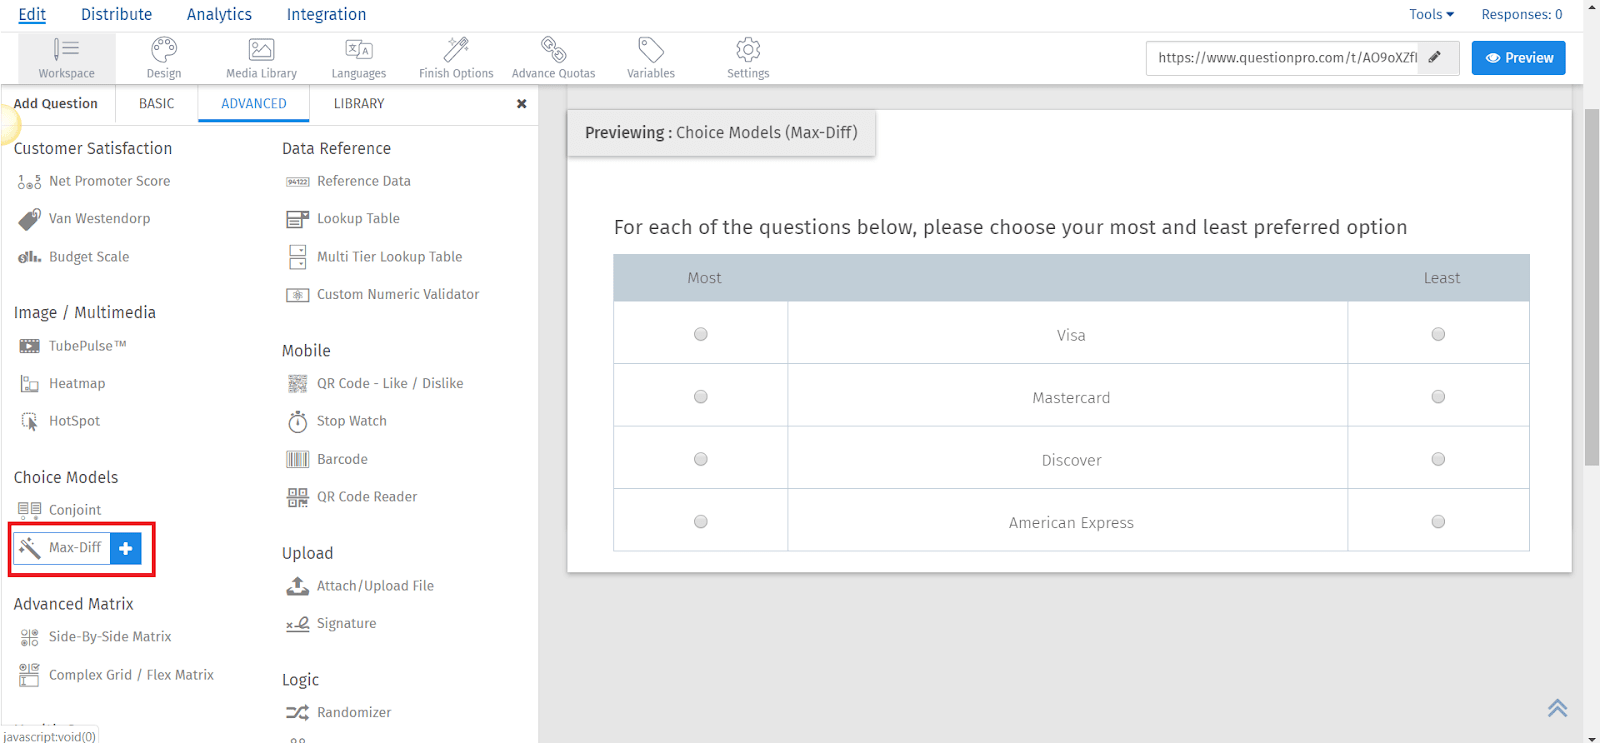Open the Variables tag icon
This screenshot has height=743, width=1600.
[651, 49]
